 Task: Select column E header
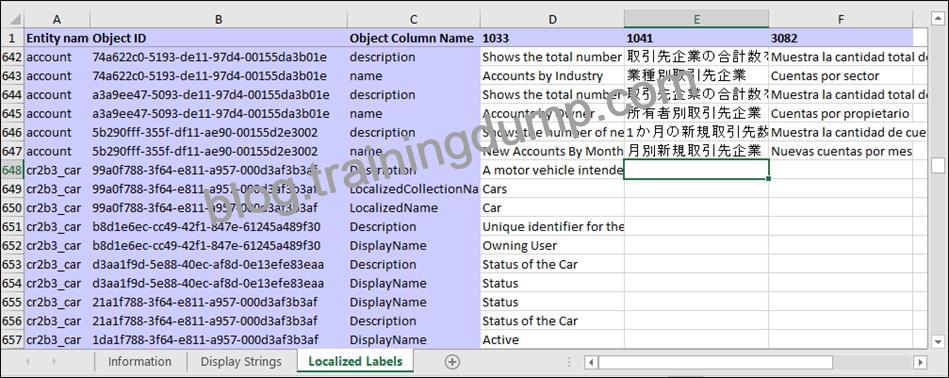697,19
